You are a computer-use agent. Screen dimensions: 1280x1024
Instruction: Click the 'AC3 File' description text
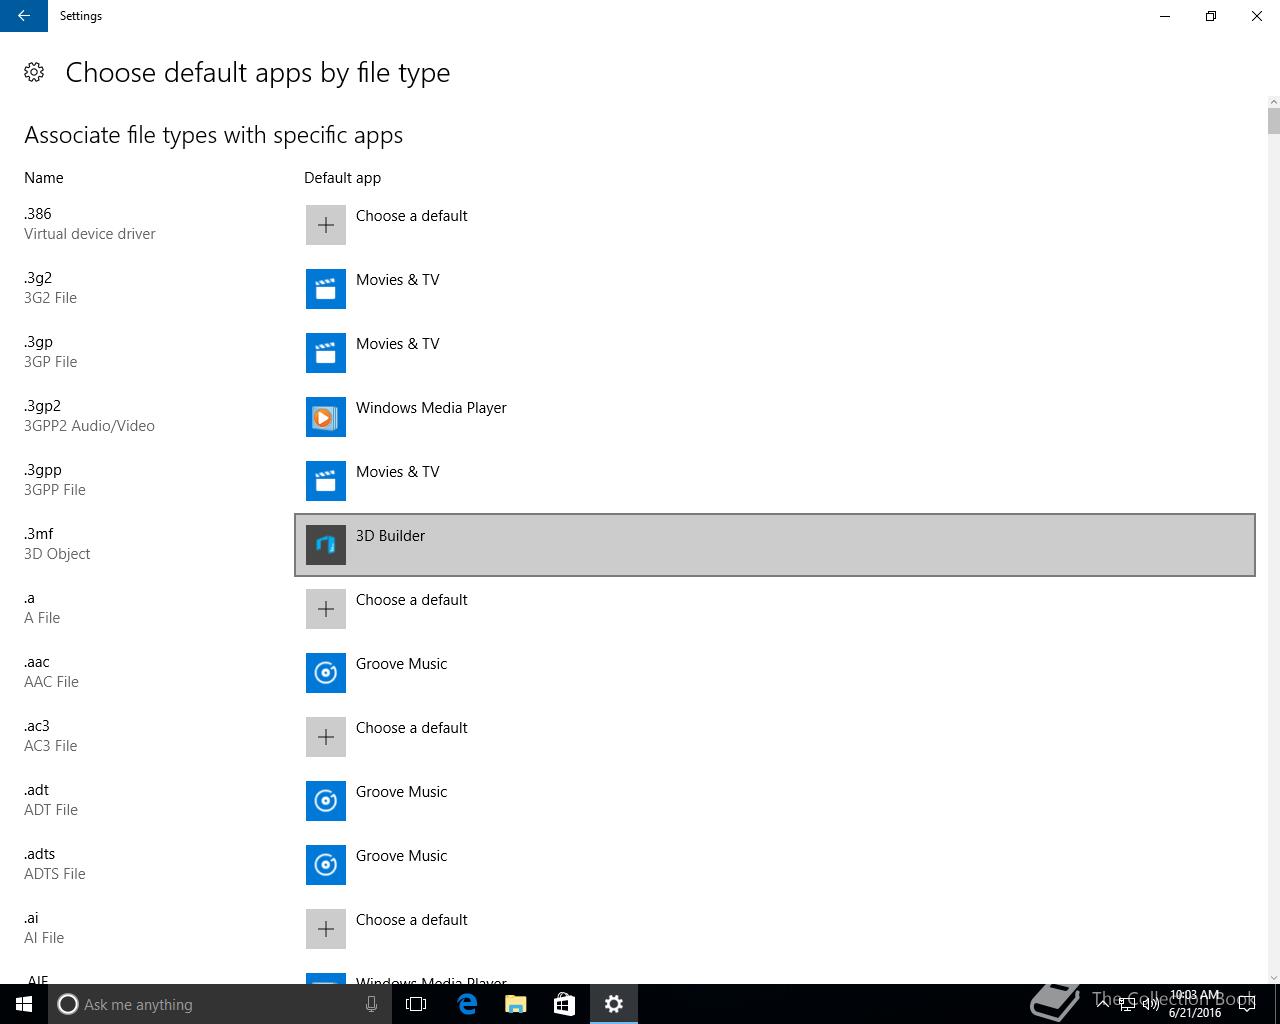tap(50, 746)
